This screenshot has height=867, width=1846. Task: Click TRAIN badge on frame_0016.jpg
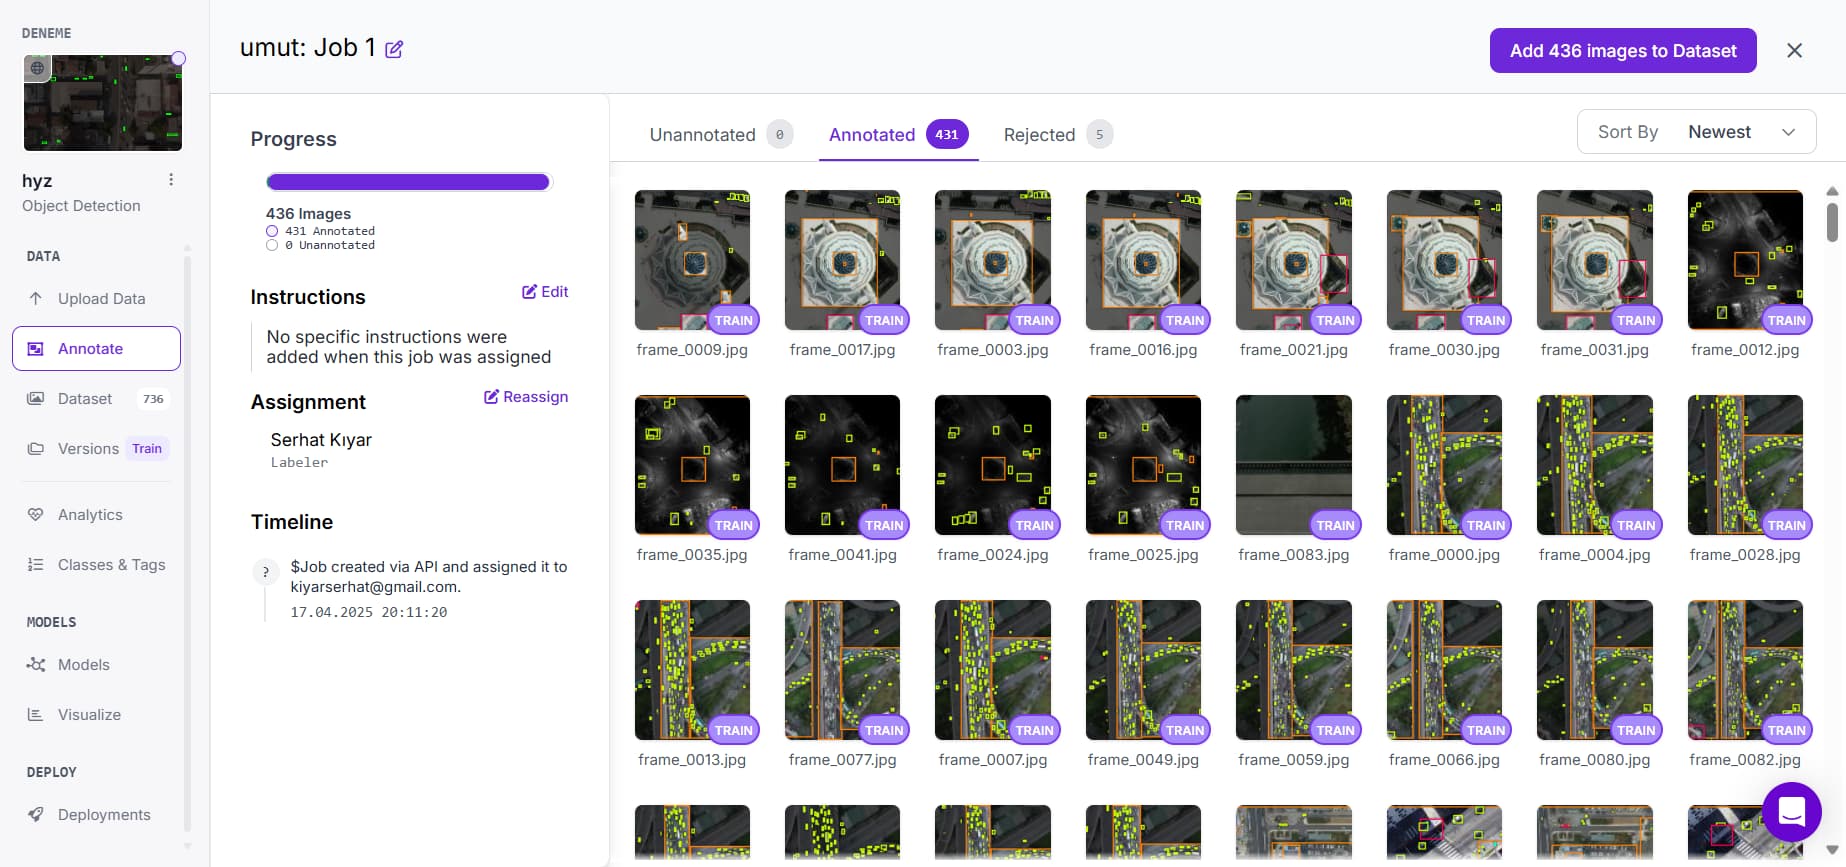[1185, 320]
